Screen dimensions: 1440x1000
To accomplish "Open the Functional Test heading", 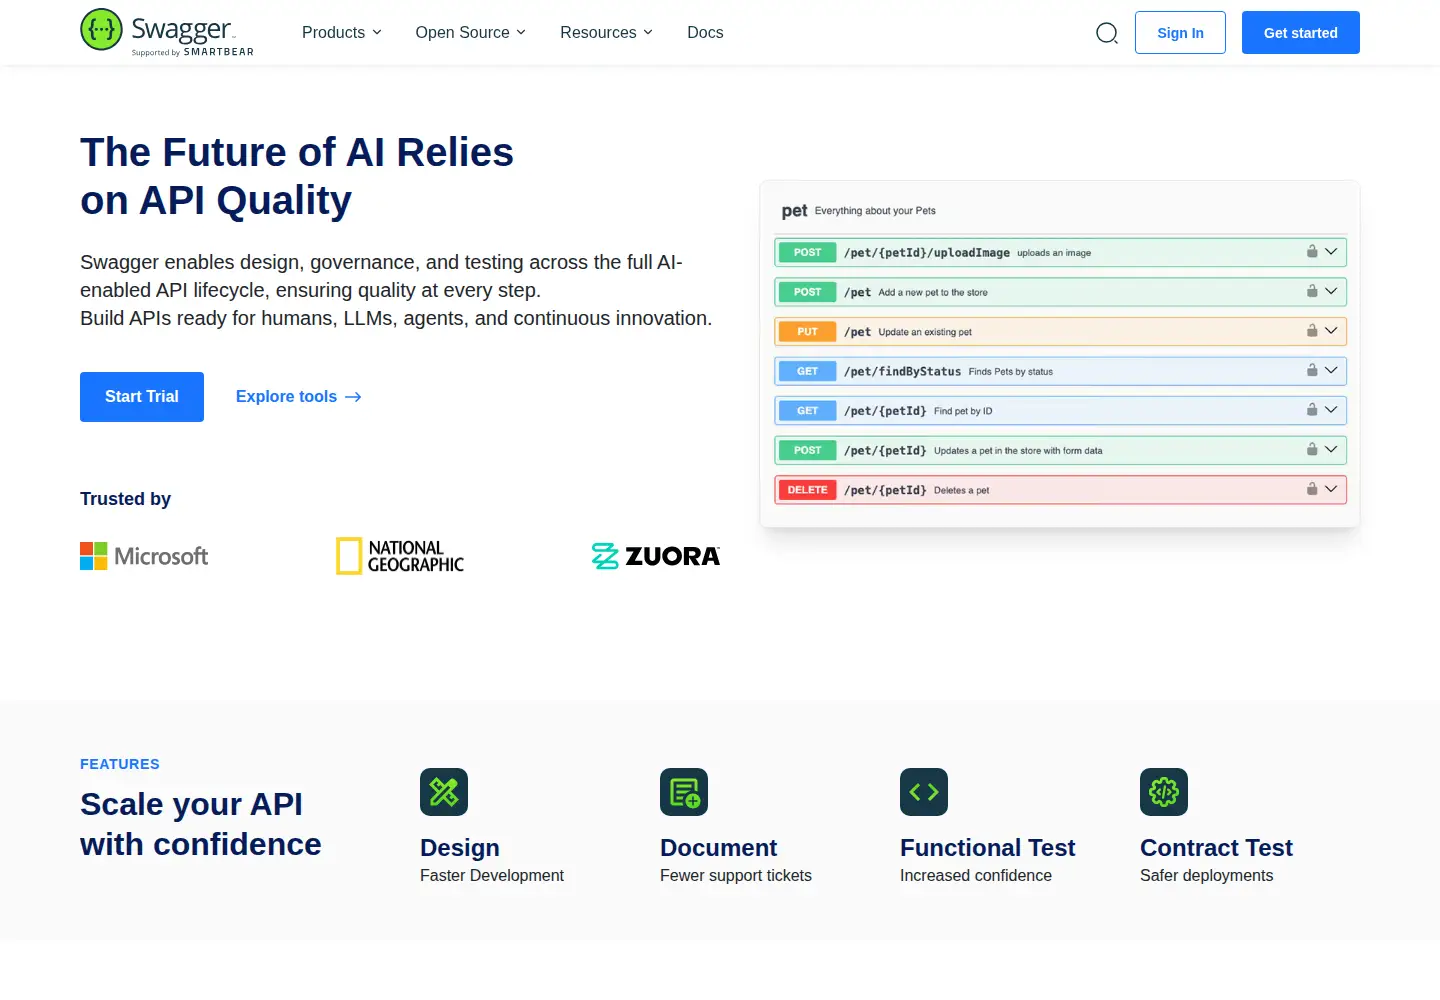I will [987, 848].
